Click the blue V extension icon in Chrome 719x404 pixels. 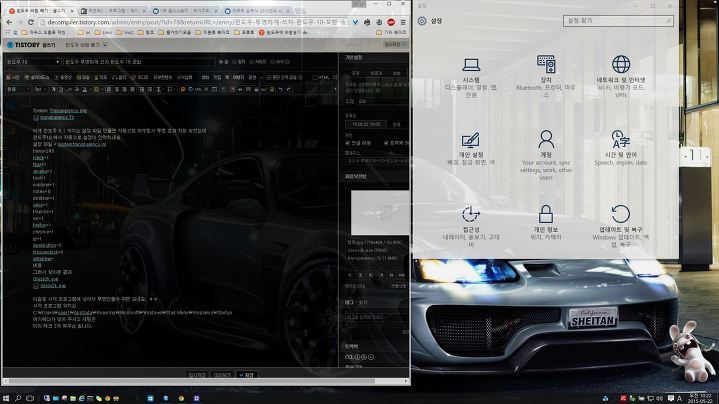point(355,22)
